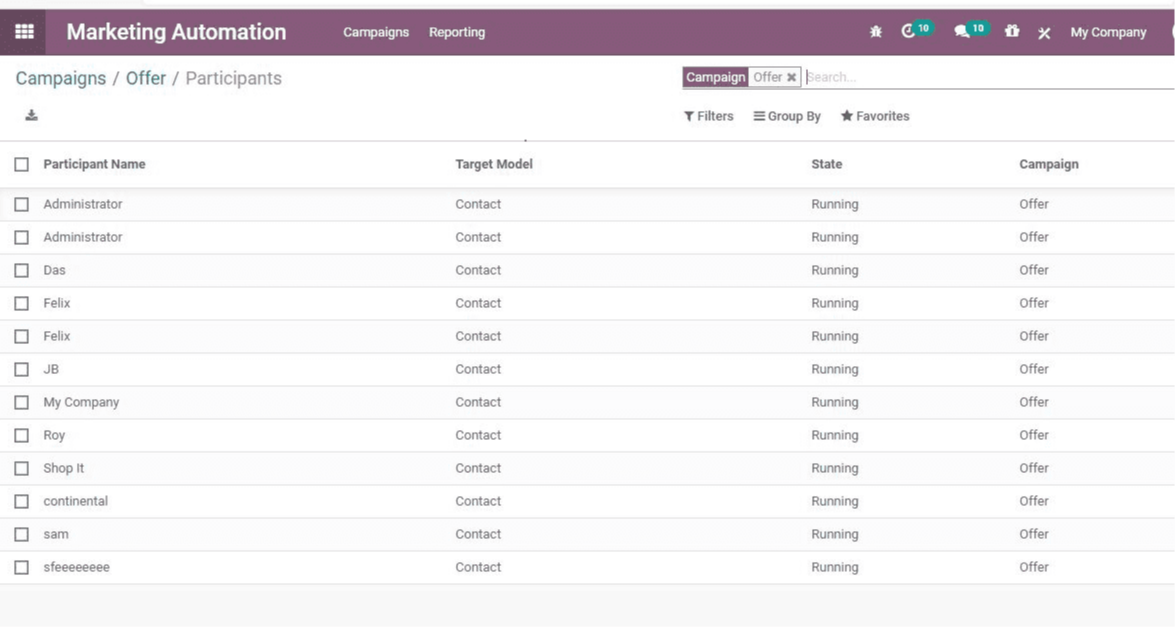1175x627 pixels.
Task: Expand the Filters dropdown
Action: [x=708, y=116]
